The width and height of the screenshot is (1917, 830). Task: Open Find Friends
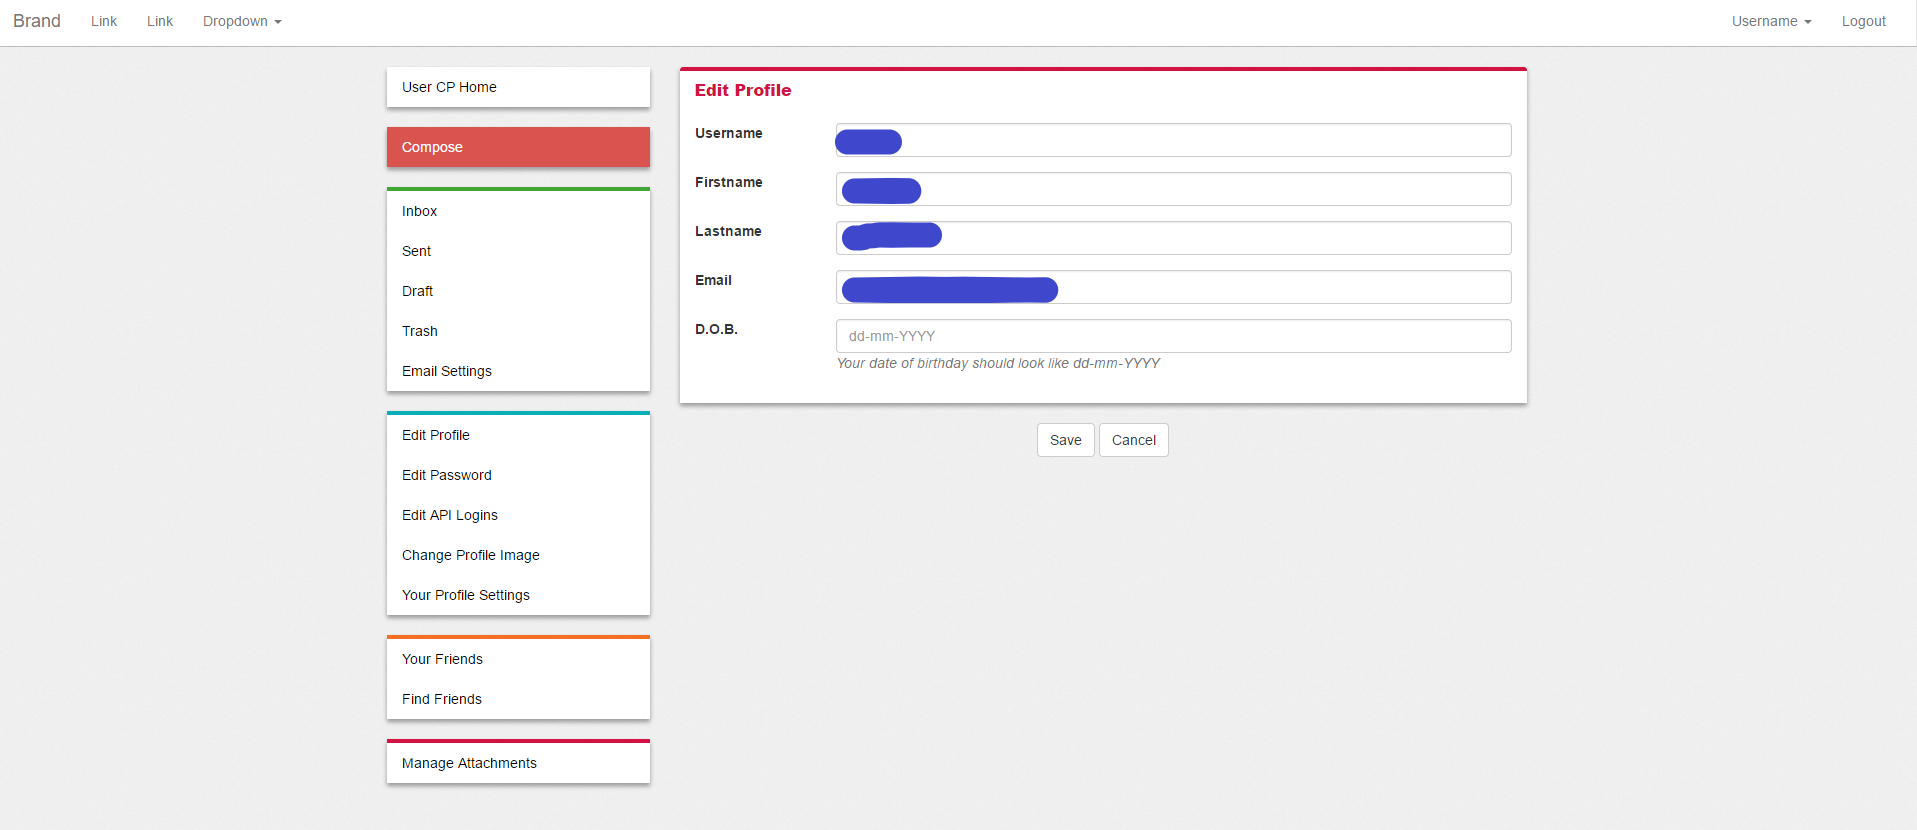click(x=518, y=699)
